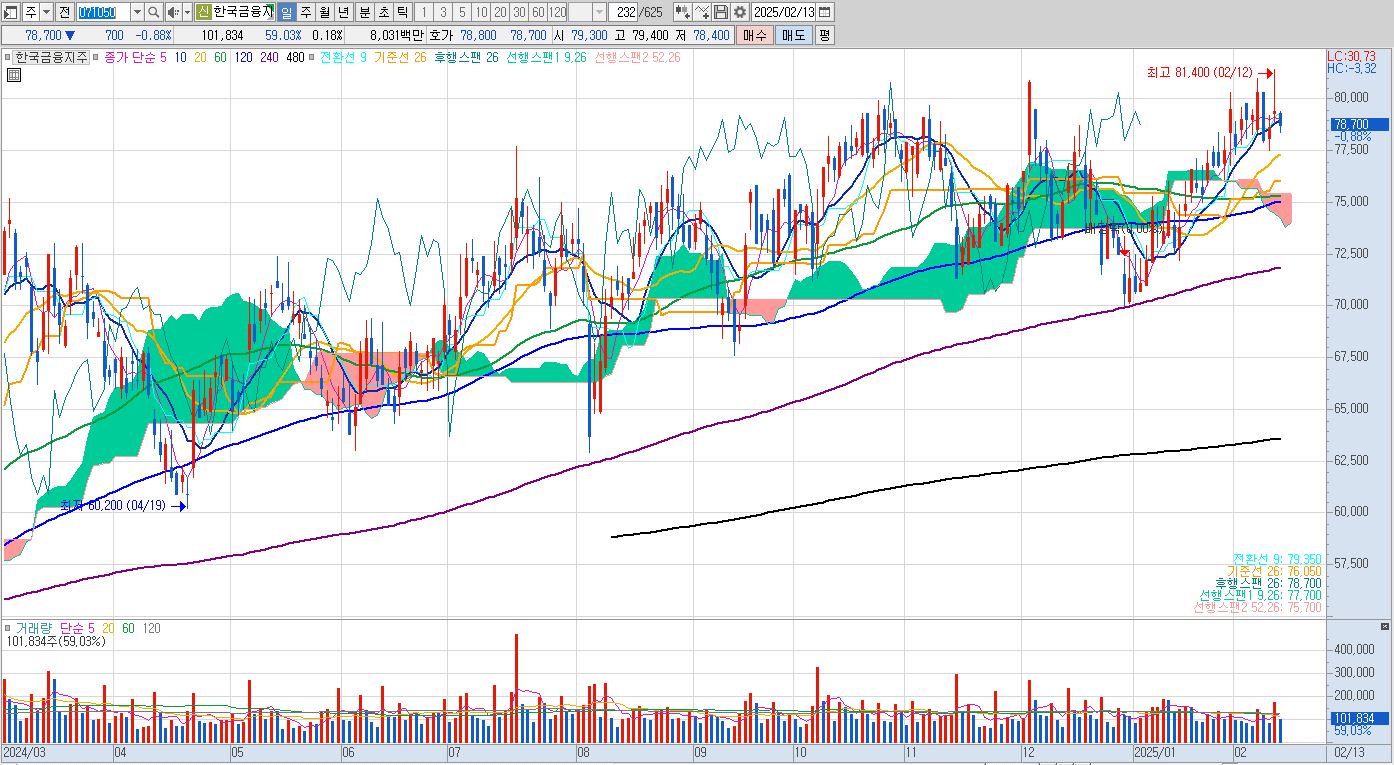This screenshot has height=765, width=1394.
Task: Click the 평 button
Action: 824,35
